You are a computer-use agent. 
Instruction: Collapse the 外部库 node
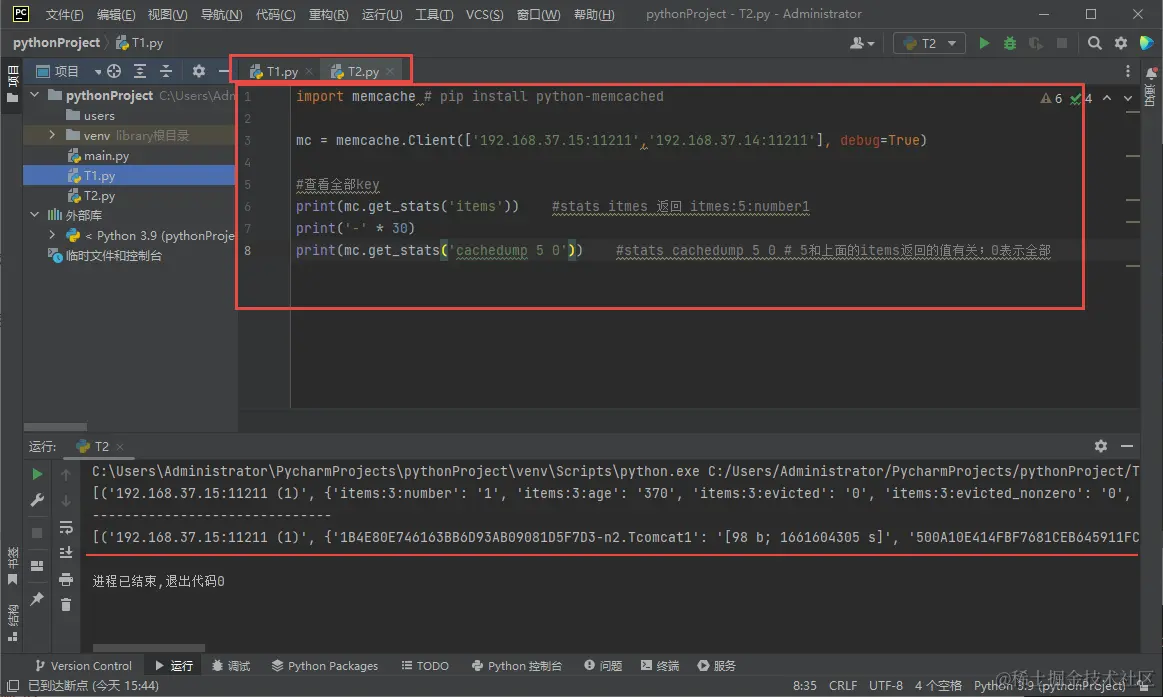[x=35, y=215]
